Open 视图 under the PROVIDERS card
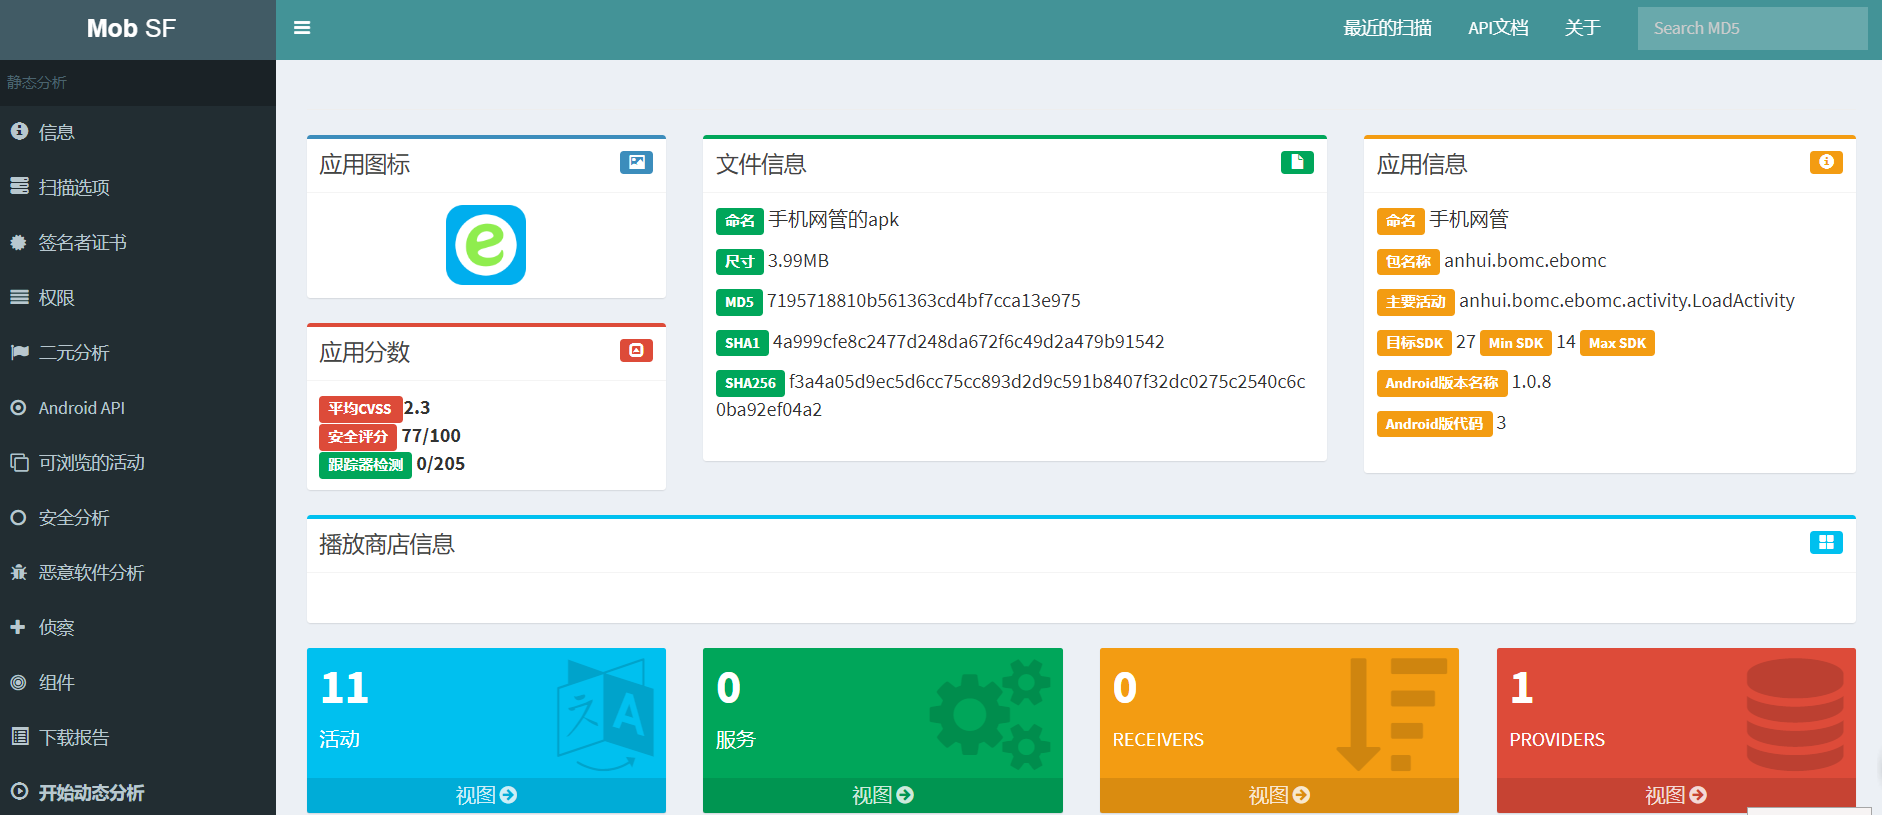This screenshot has height=815, width=1882. point(1675,795)
